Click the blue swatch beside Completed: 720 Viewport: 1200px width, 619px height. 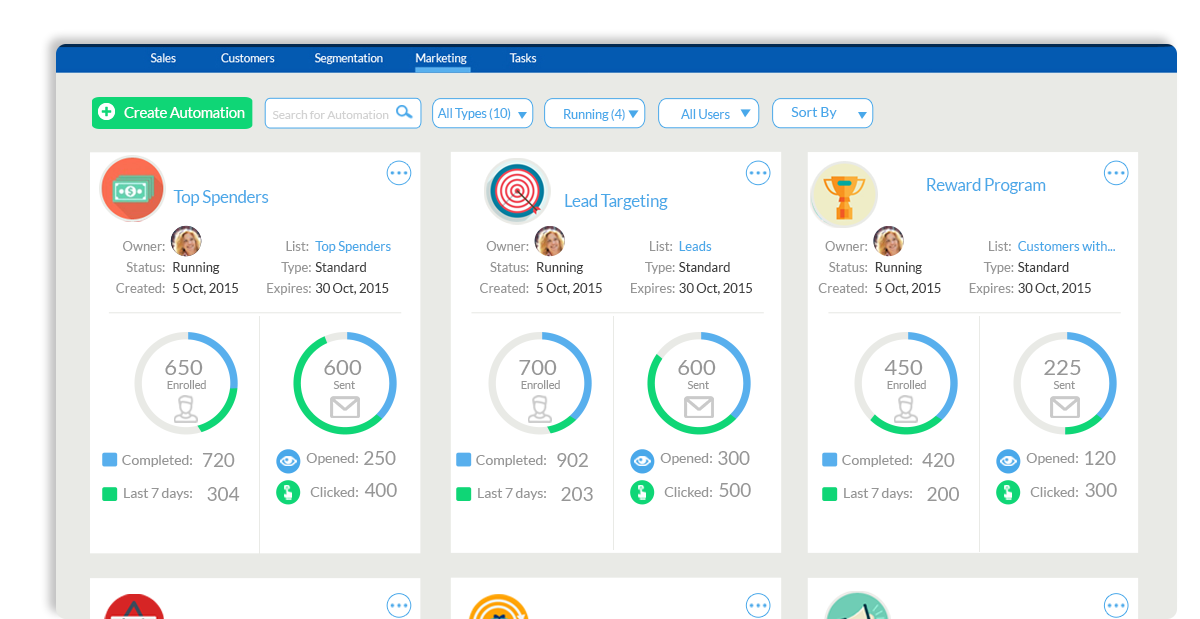click(110, 460)
